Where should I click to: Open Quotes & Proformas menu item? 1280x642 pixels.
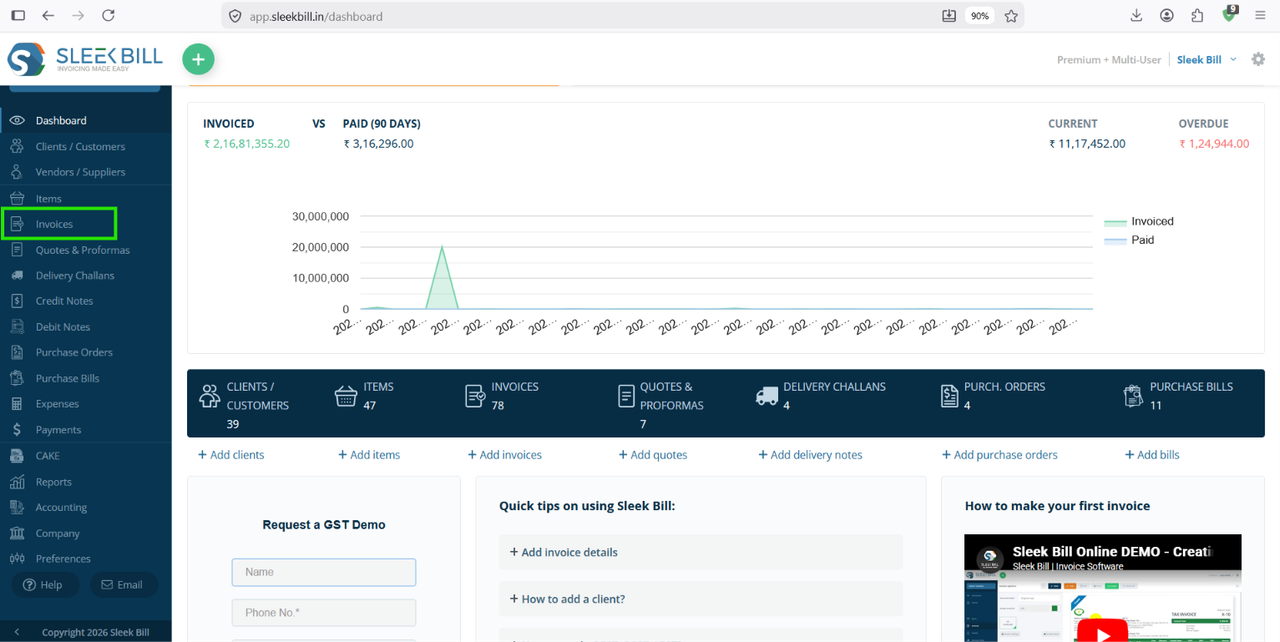tap(83, 250)
